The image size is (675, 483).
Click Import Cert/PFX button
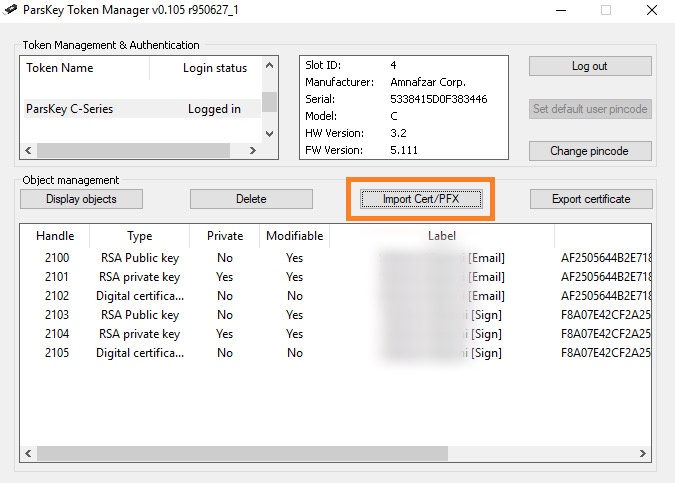coord(421,199)
